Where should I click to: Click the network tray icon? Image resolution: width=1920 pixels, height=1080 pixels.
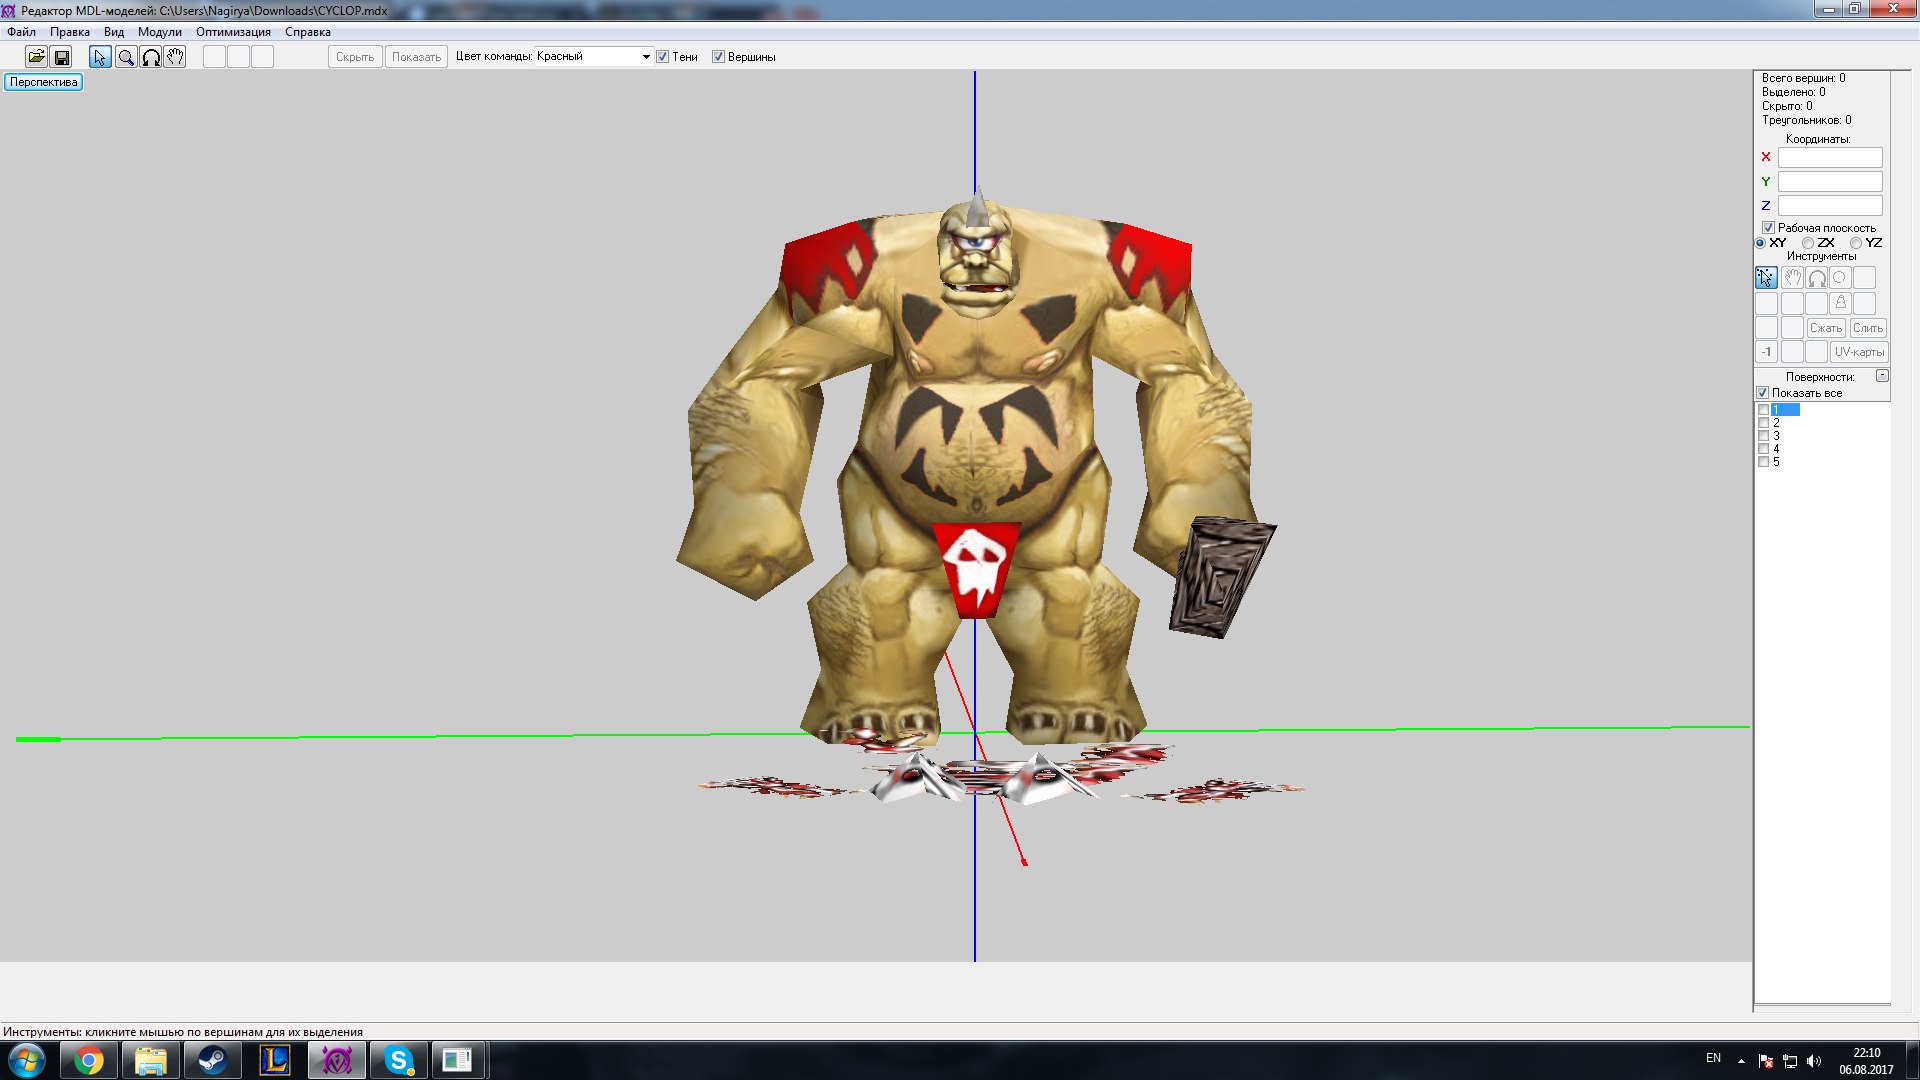(x=1790, y=1061)
